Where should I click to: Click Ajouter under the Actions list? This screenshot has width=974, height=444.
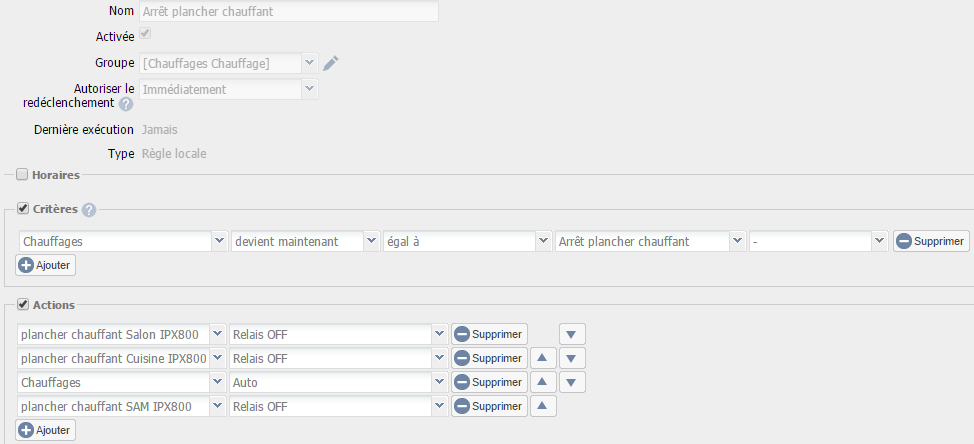click(46, 430)
